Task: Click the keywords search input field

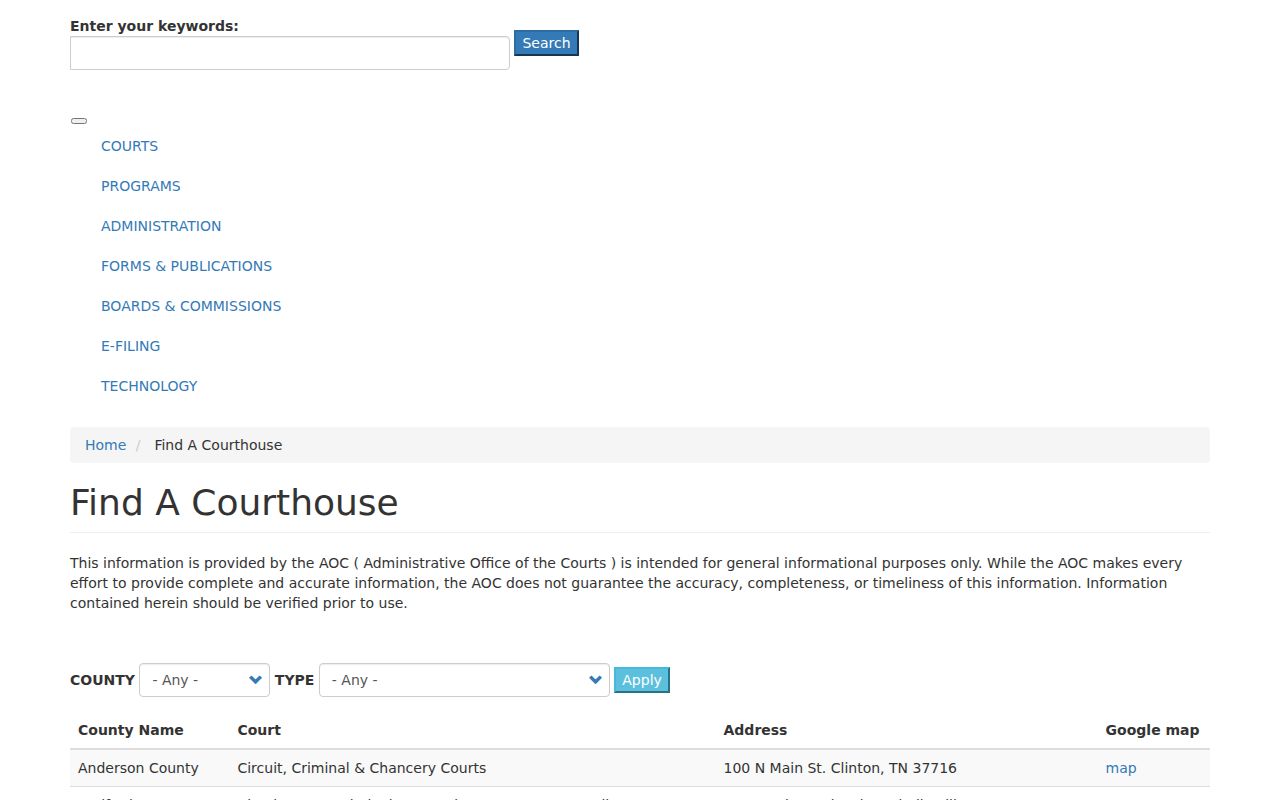Action: 290,53
